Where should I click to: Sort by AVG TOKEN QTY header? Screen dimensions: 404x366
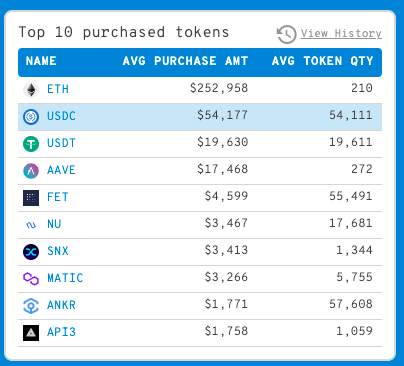coord(322,61)
